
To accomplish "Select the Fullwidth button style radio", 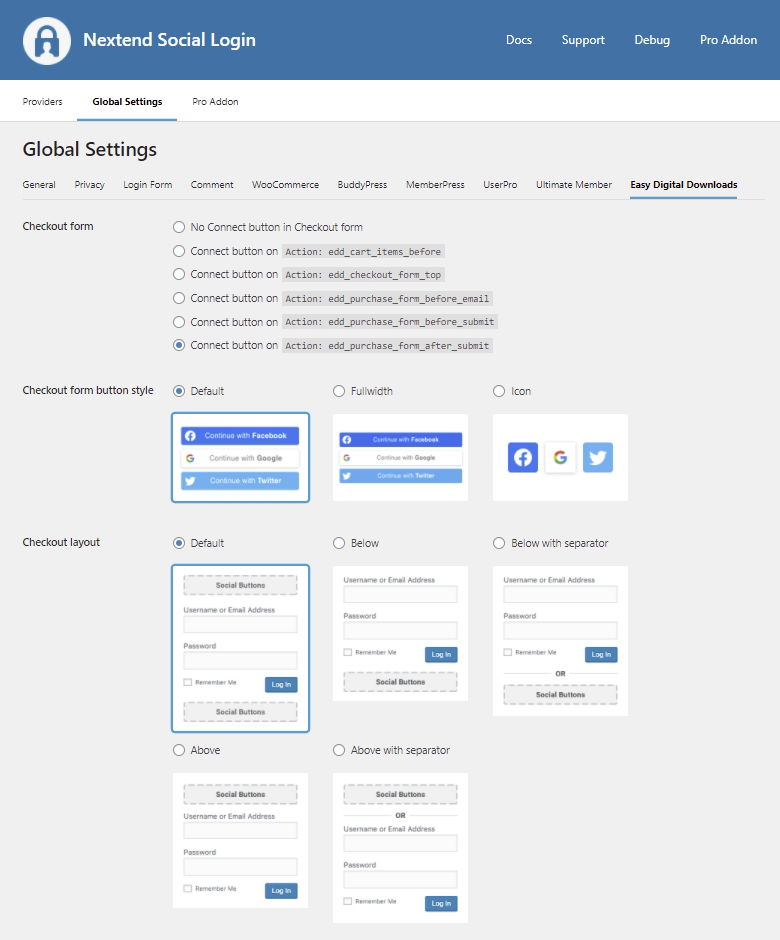I will tap(339, 391).
